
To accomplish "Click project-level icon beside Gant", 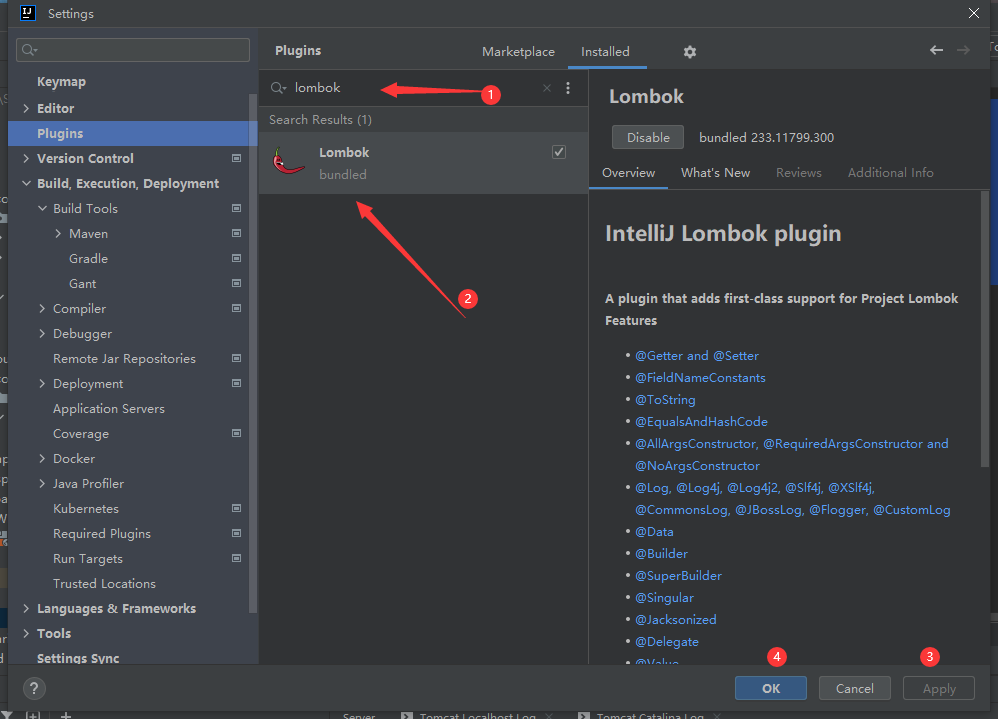I will (236, 283).
